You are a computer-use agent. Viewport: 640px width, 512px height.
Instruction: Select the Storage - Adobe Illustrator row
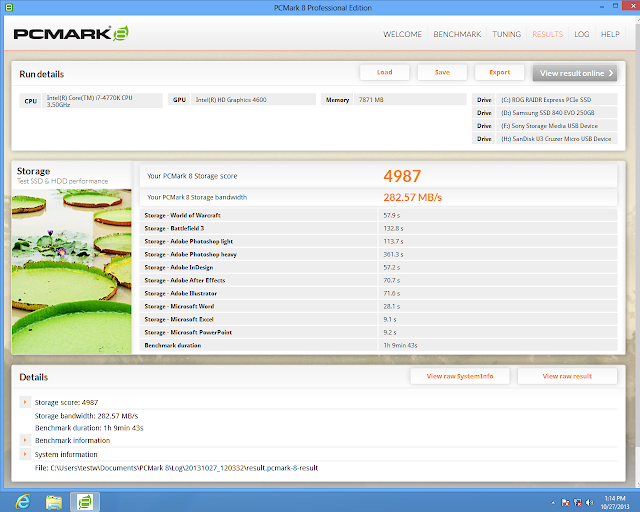[x=378, y=294]
